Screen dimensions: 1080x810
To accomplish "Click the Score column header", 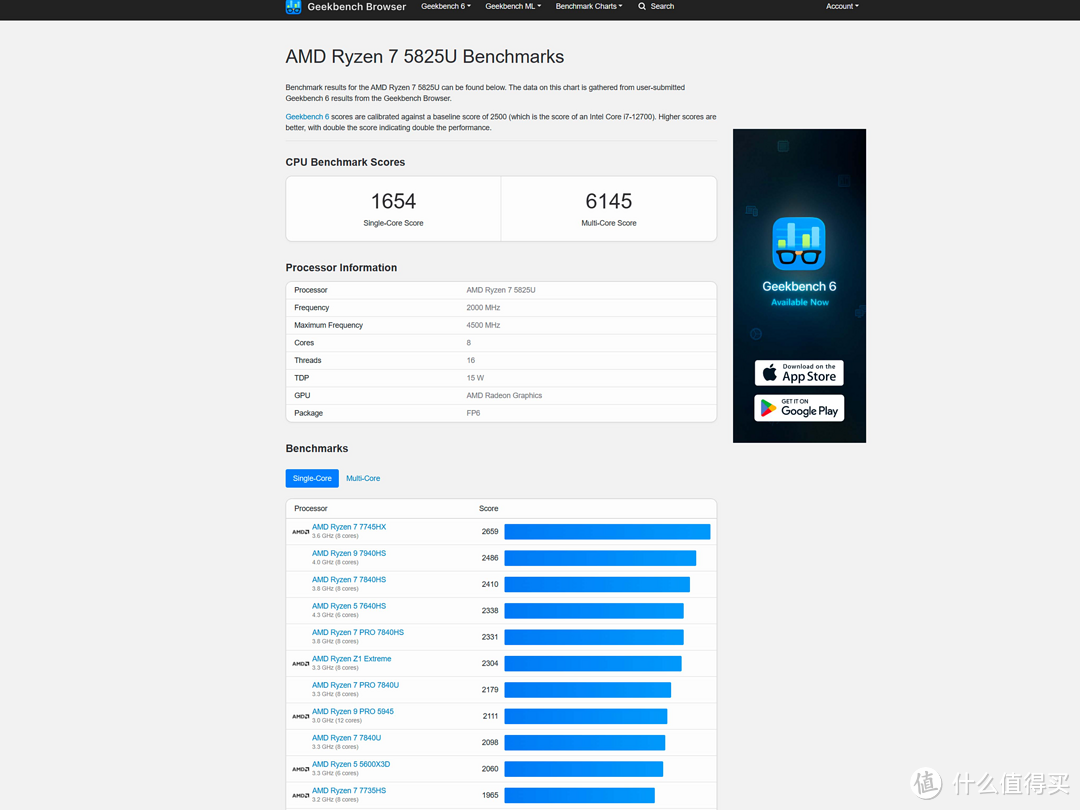I will (x=488, y=508).
